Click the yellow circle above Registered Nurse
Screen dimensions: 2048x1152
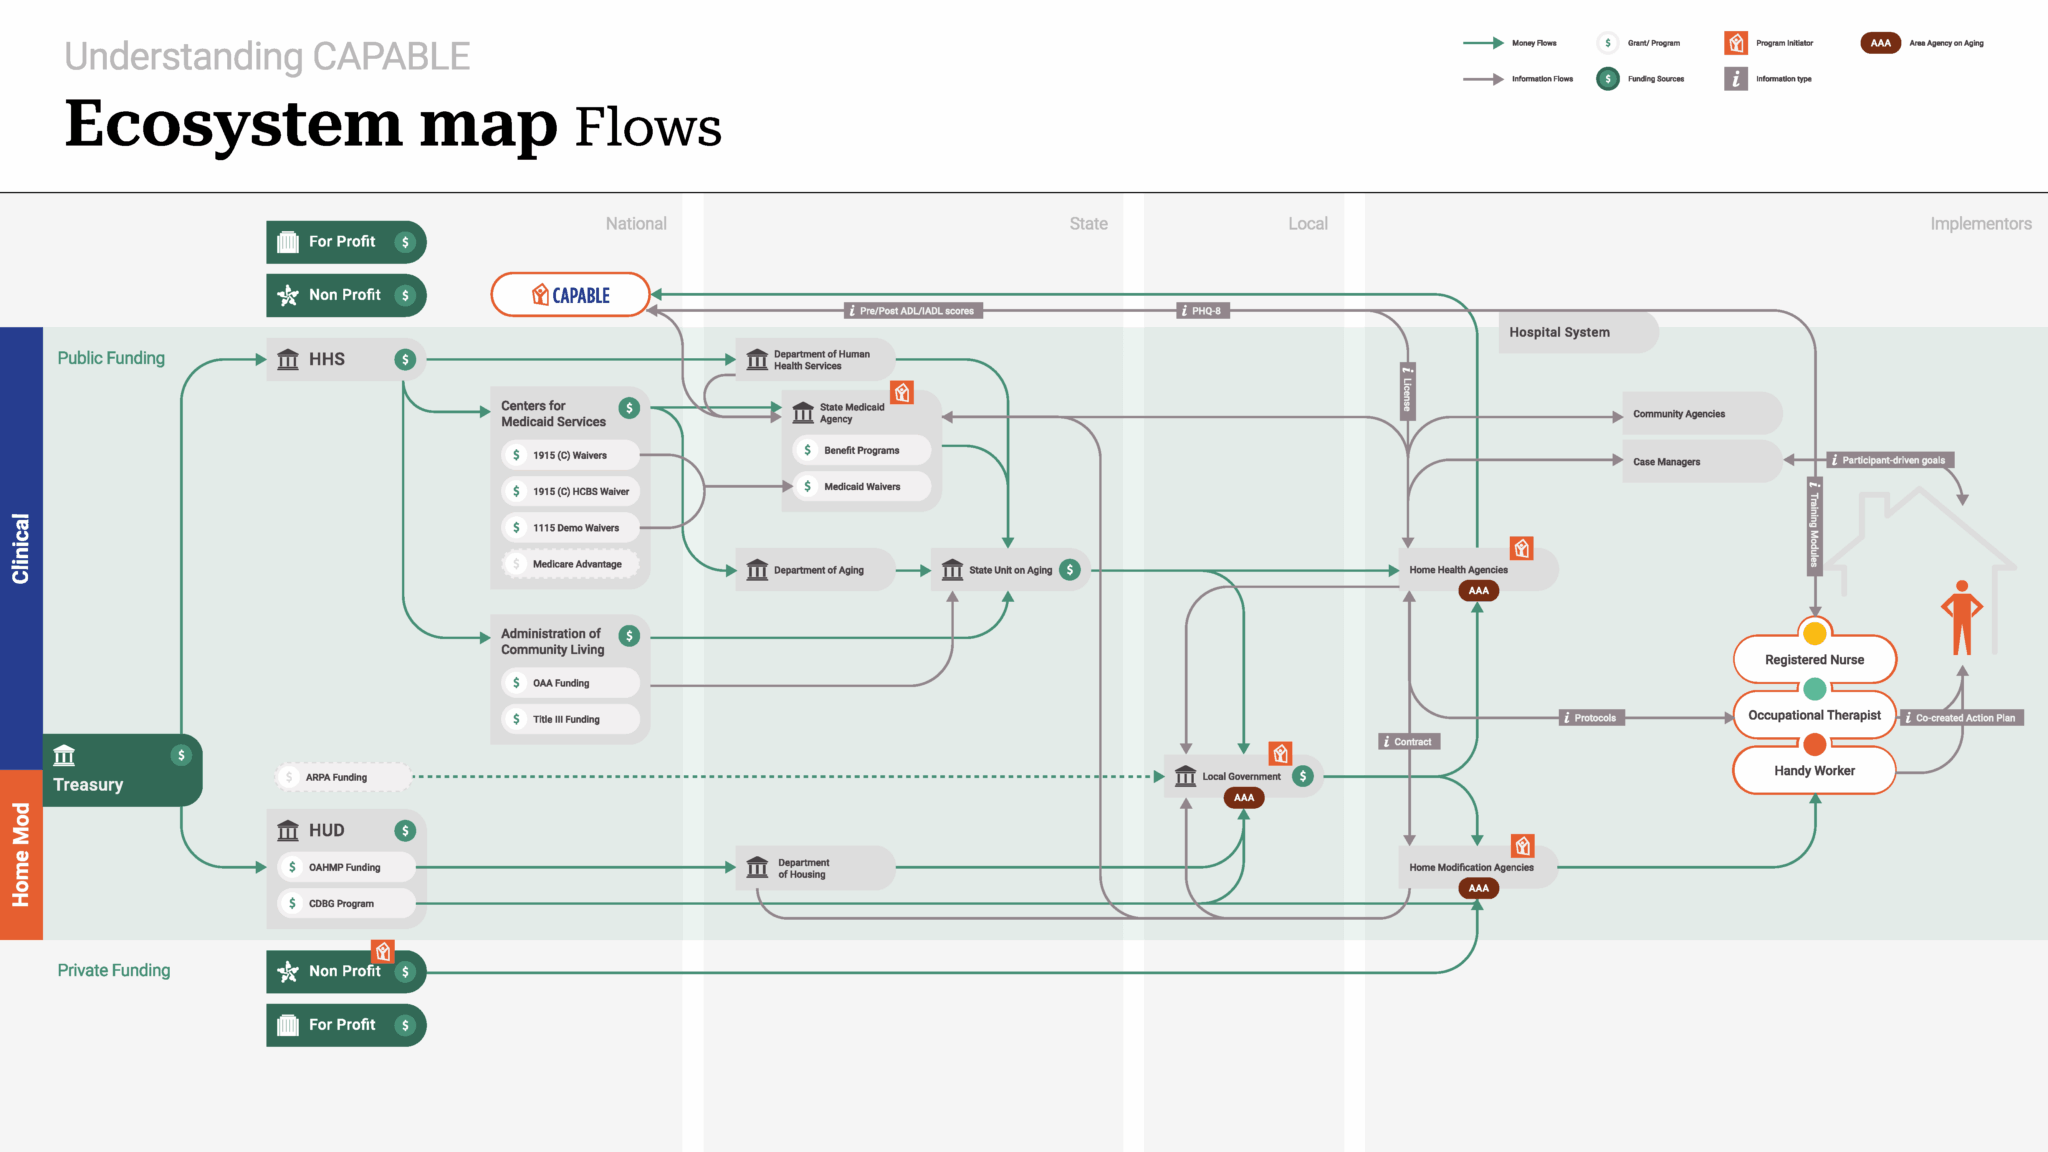pyautogui.click(x=1814, y=633)
